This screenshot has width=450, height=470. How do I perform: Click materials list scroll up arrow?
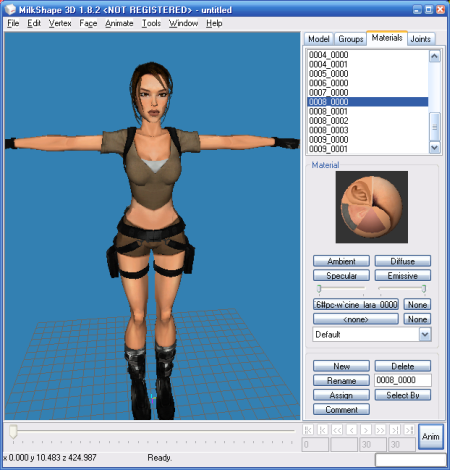[x=434, y=56]
